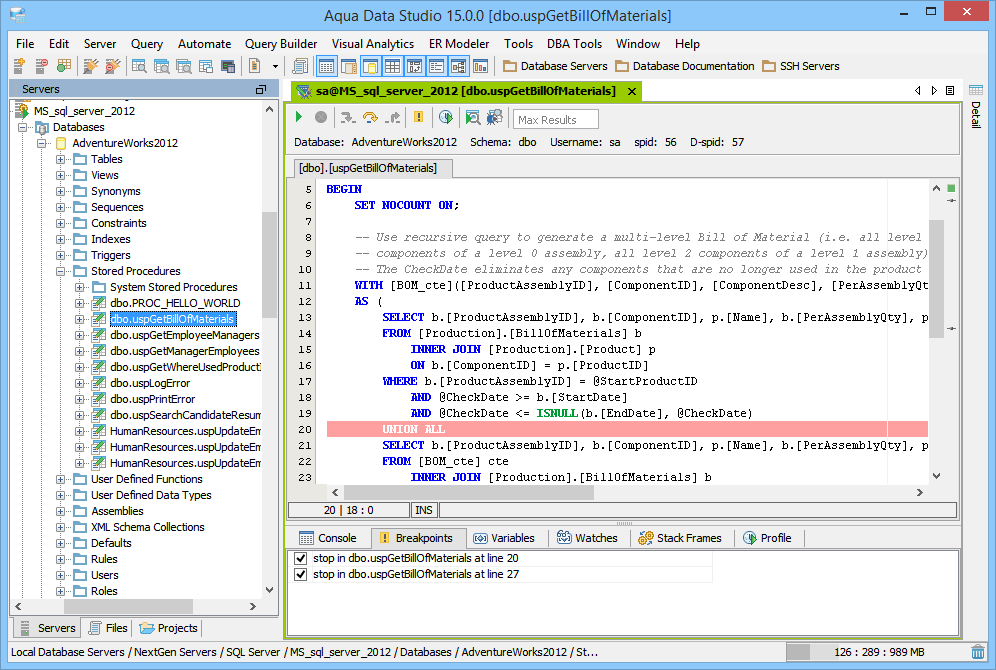This screenshot has width=996, height=670.
Task: Click the Step Into debugger icon
Action: click(x=348, y=118)
